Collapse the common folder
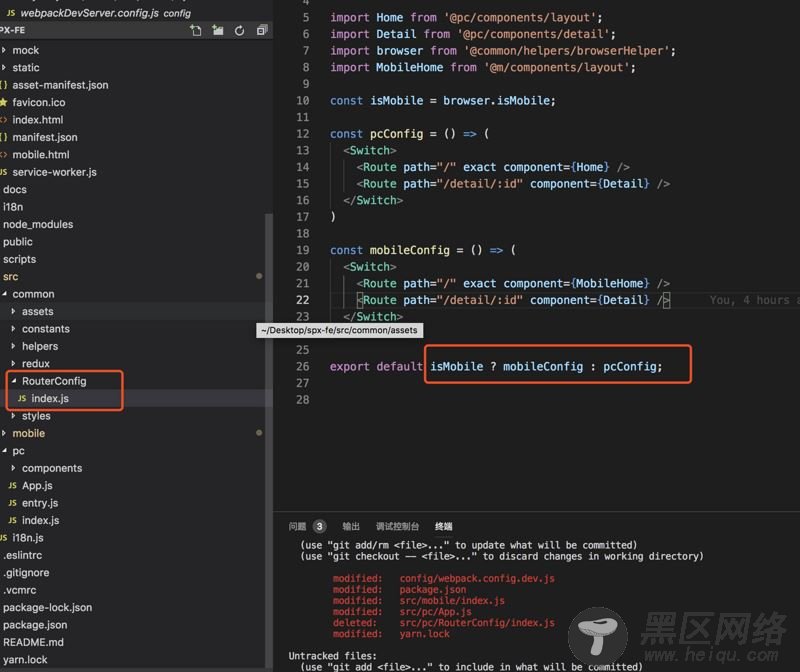 [33, 294]
